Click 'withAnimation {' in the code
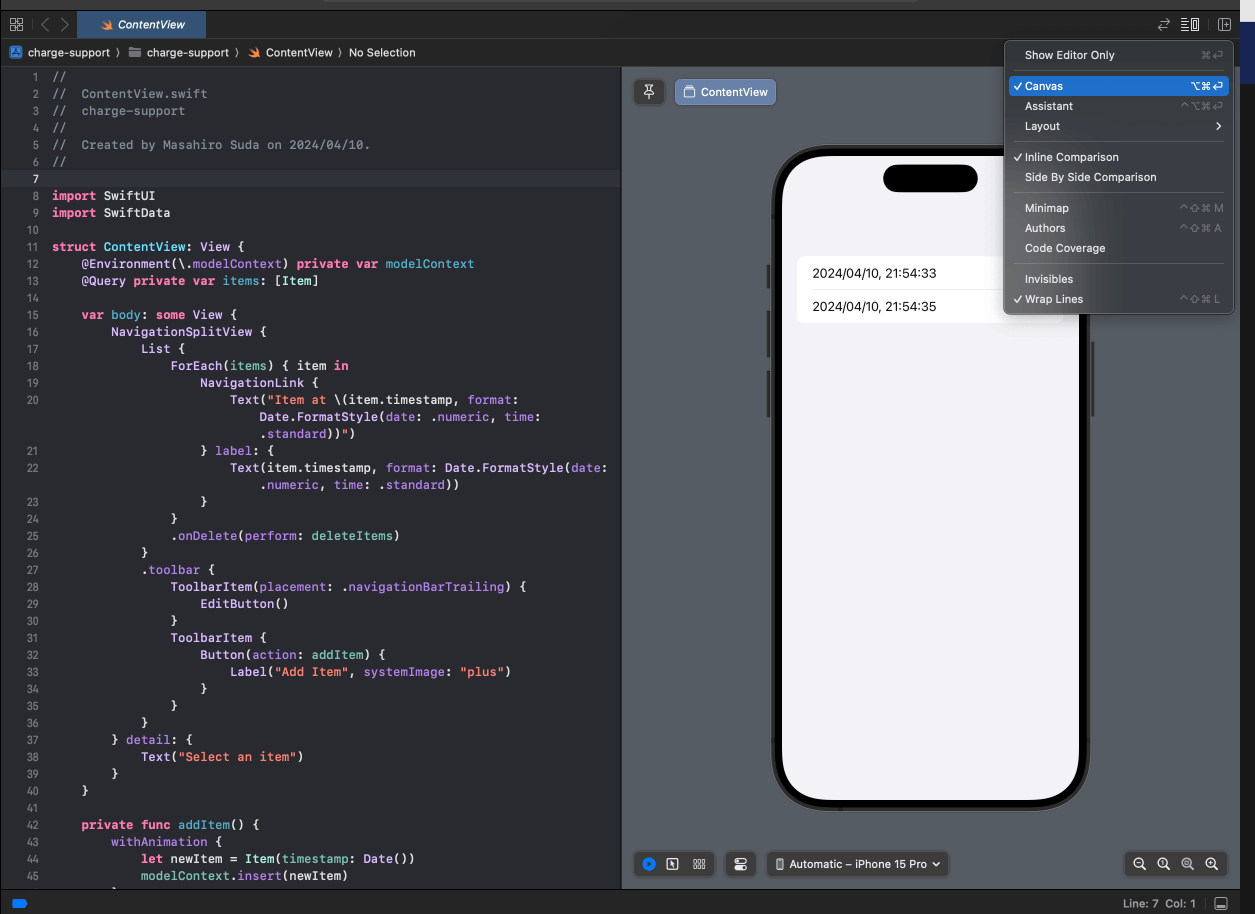Image resolution: width=1255 pixels, height=914 pixels. coord(166,842)
